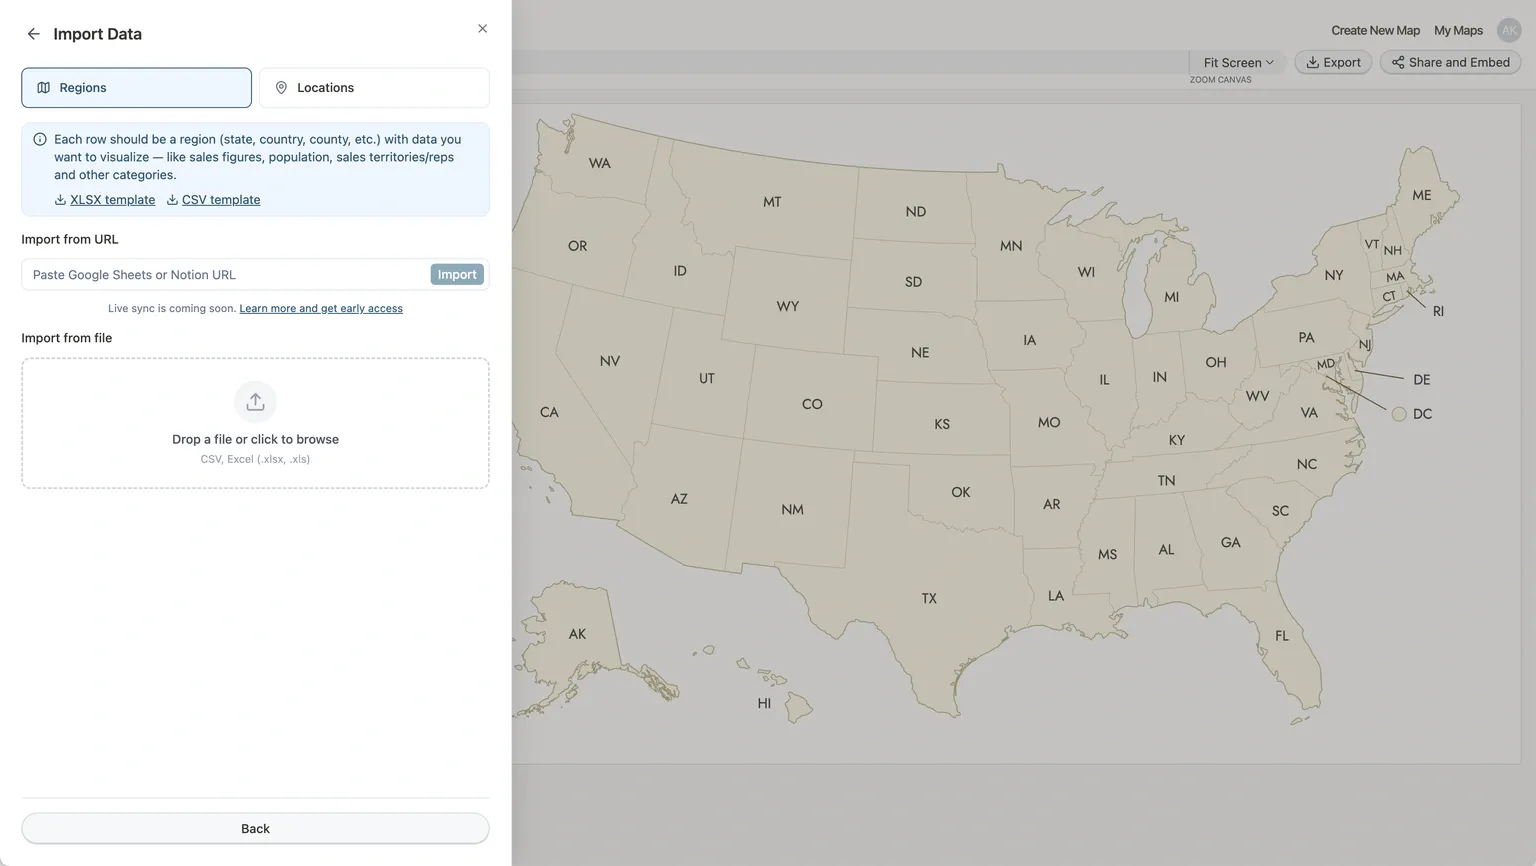The height and width of the screenshot is (866, 1536).
Task: Click the upload icon in the drop zone
Action: (x=255, y=402)
